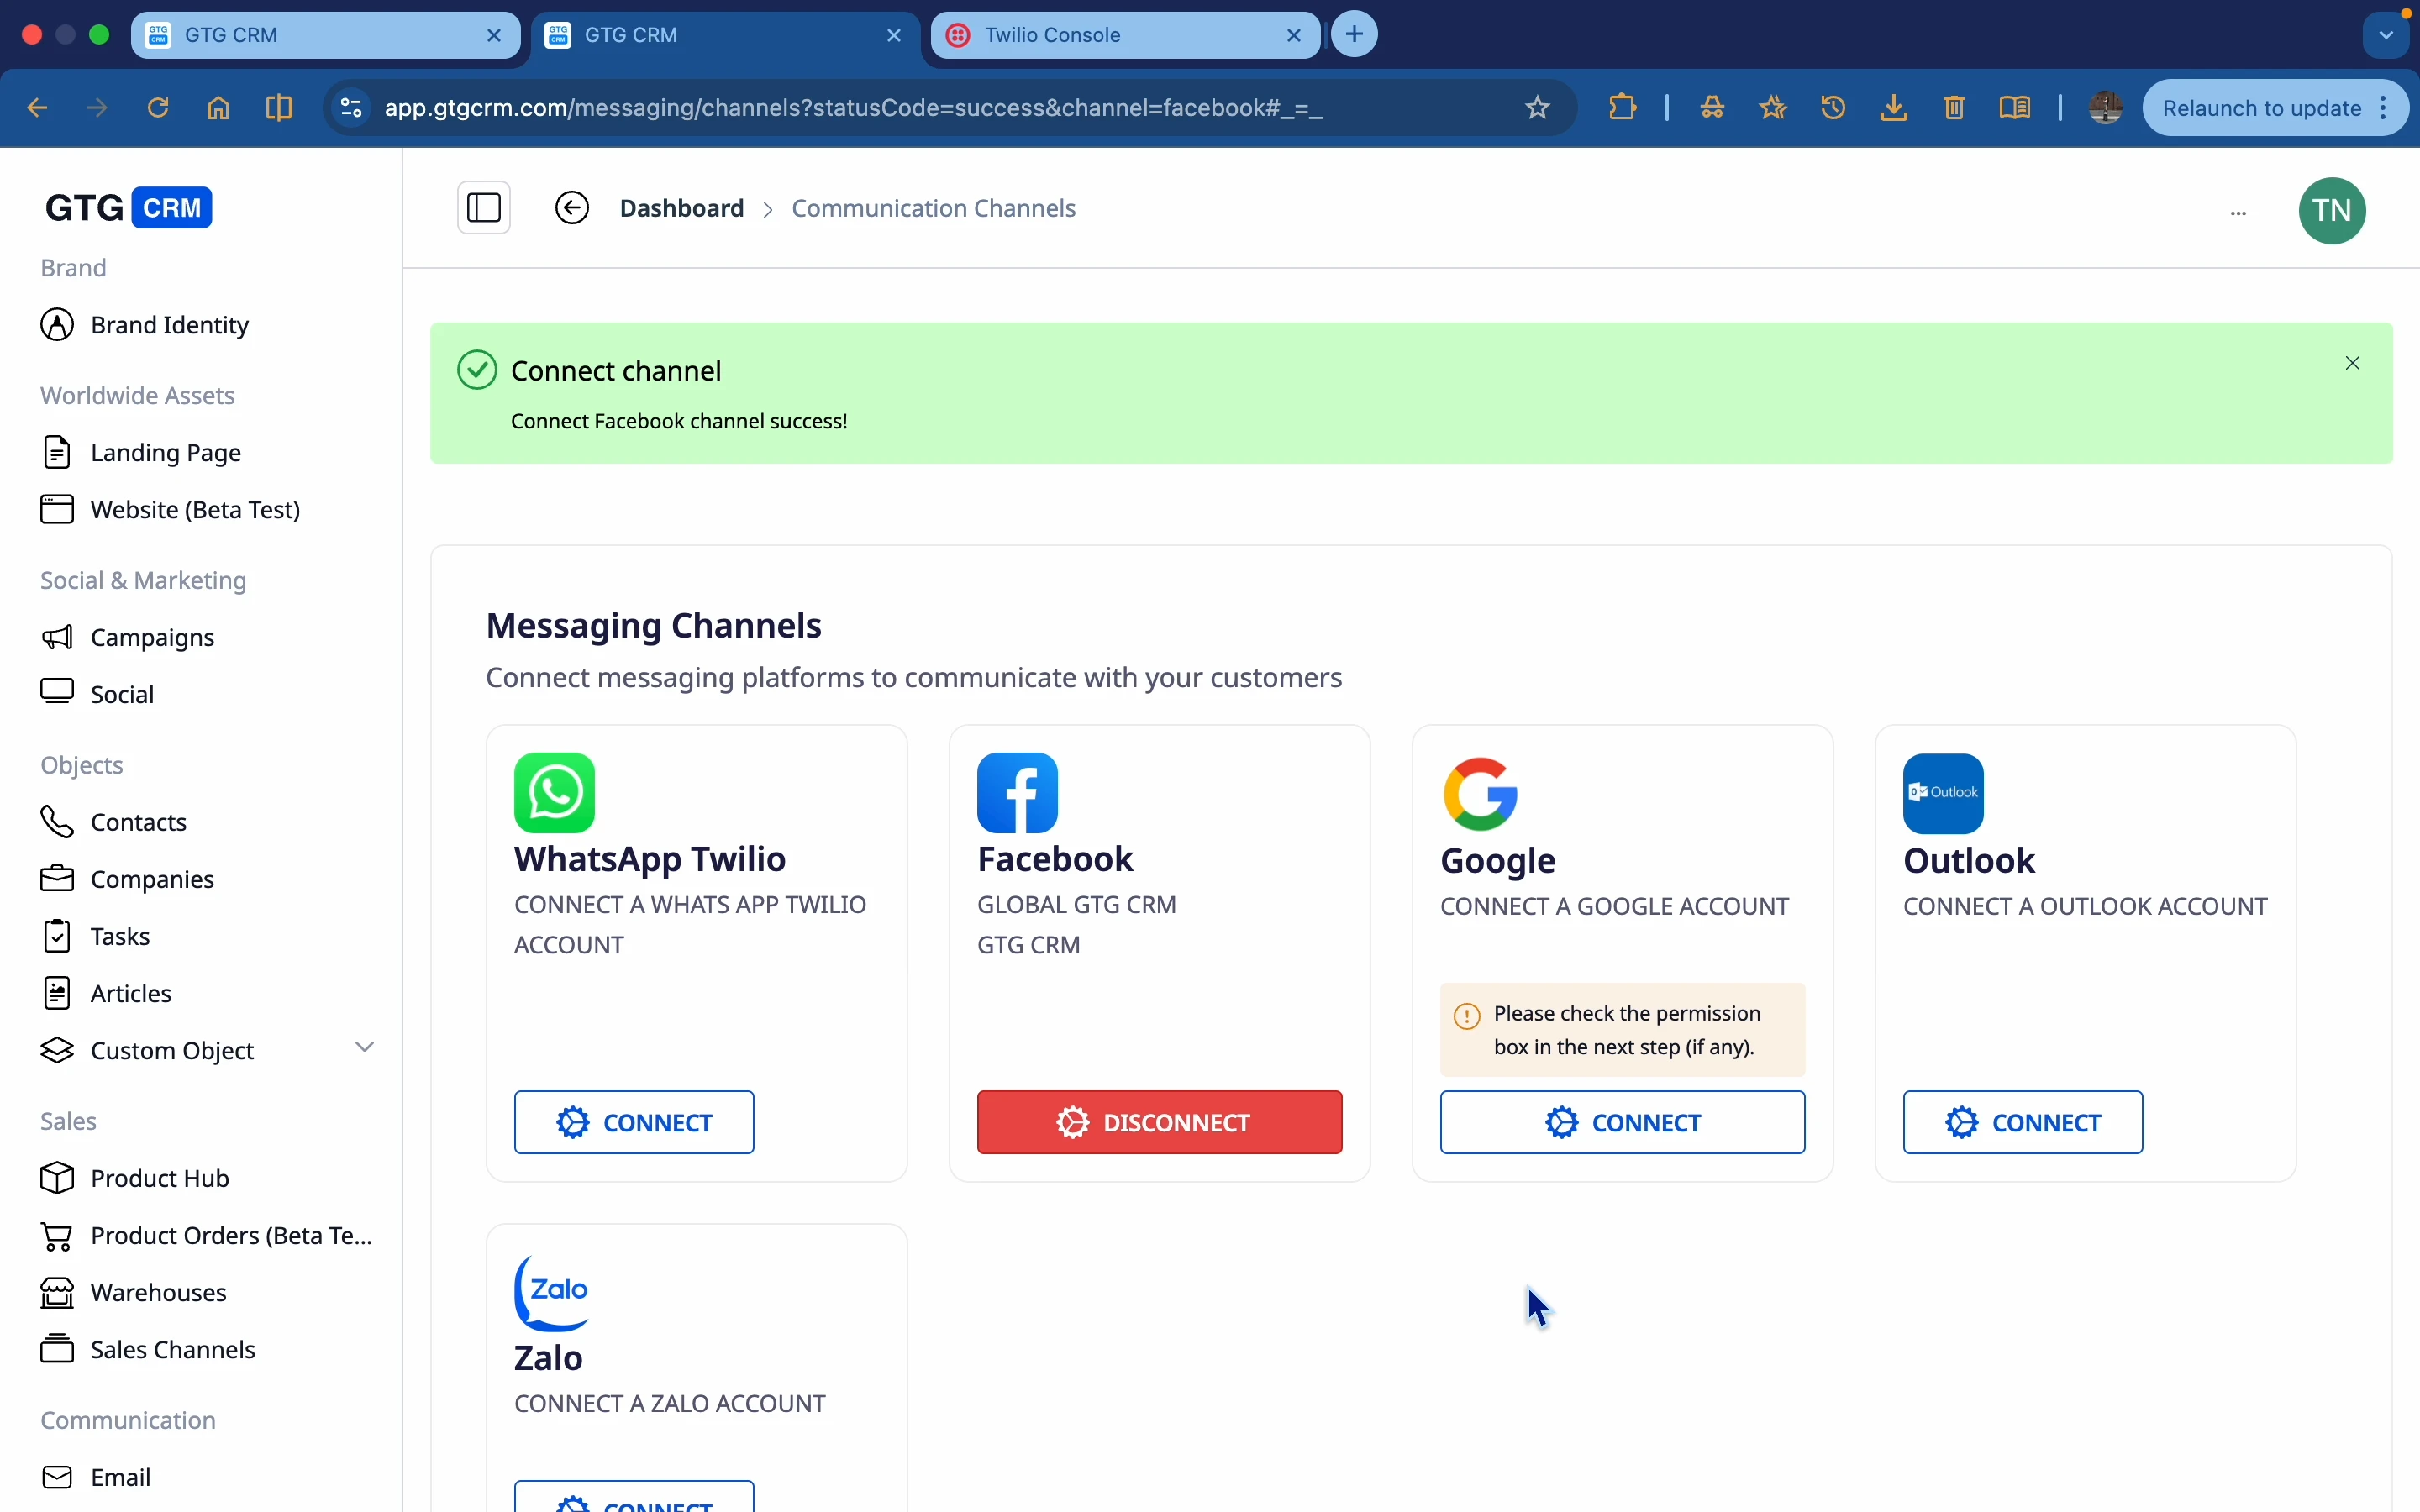This screenshot has height=1512, width=2420.
Task: Select the Campaigns icon under Social & Marketing
Action: pos(57,637)
